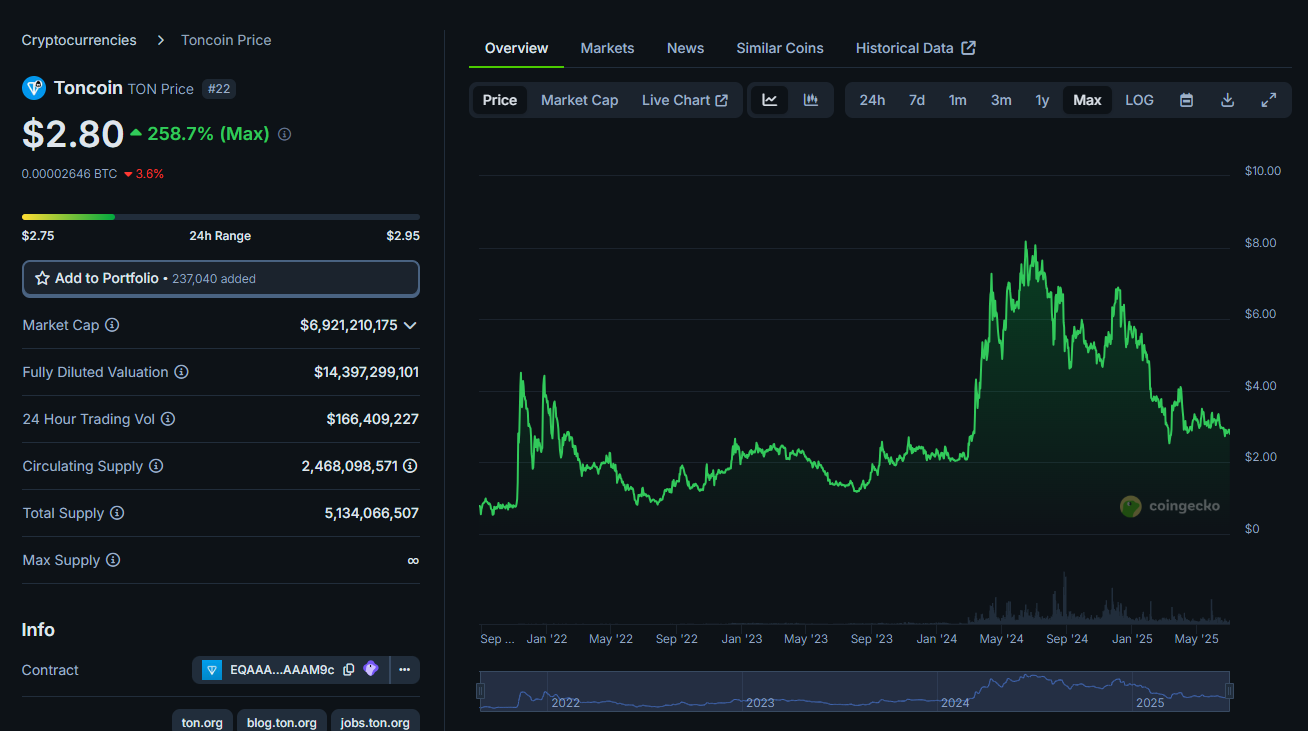Click the TON icon in contract box
1308x731 pixels.
(x=212, y=670)
